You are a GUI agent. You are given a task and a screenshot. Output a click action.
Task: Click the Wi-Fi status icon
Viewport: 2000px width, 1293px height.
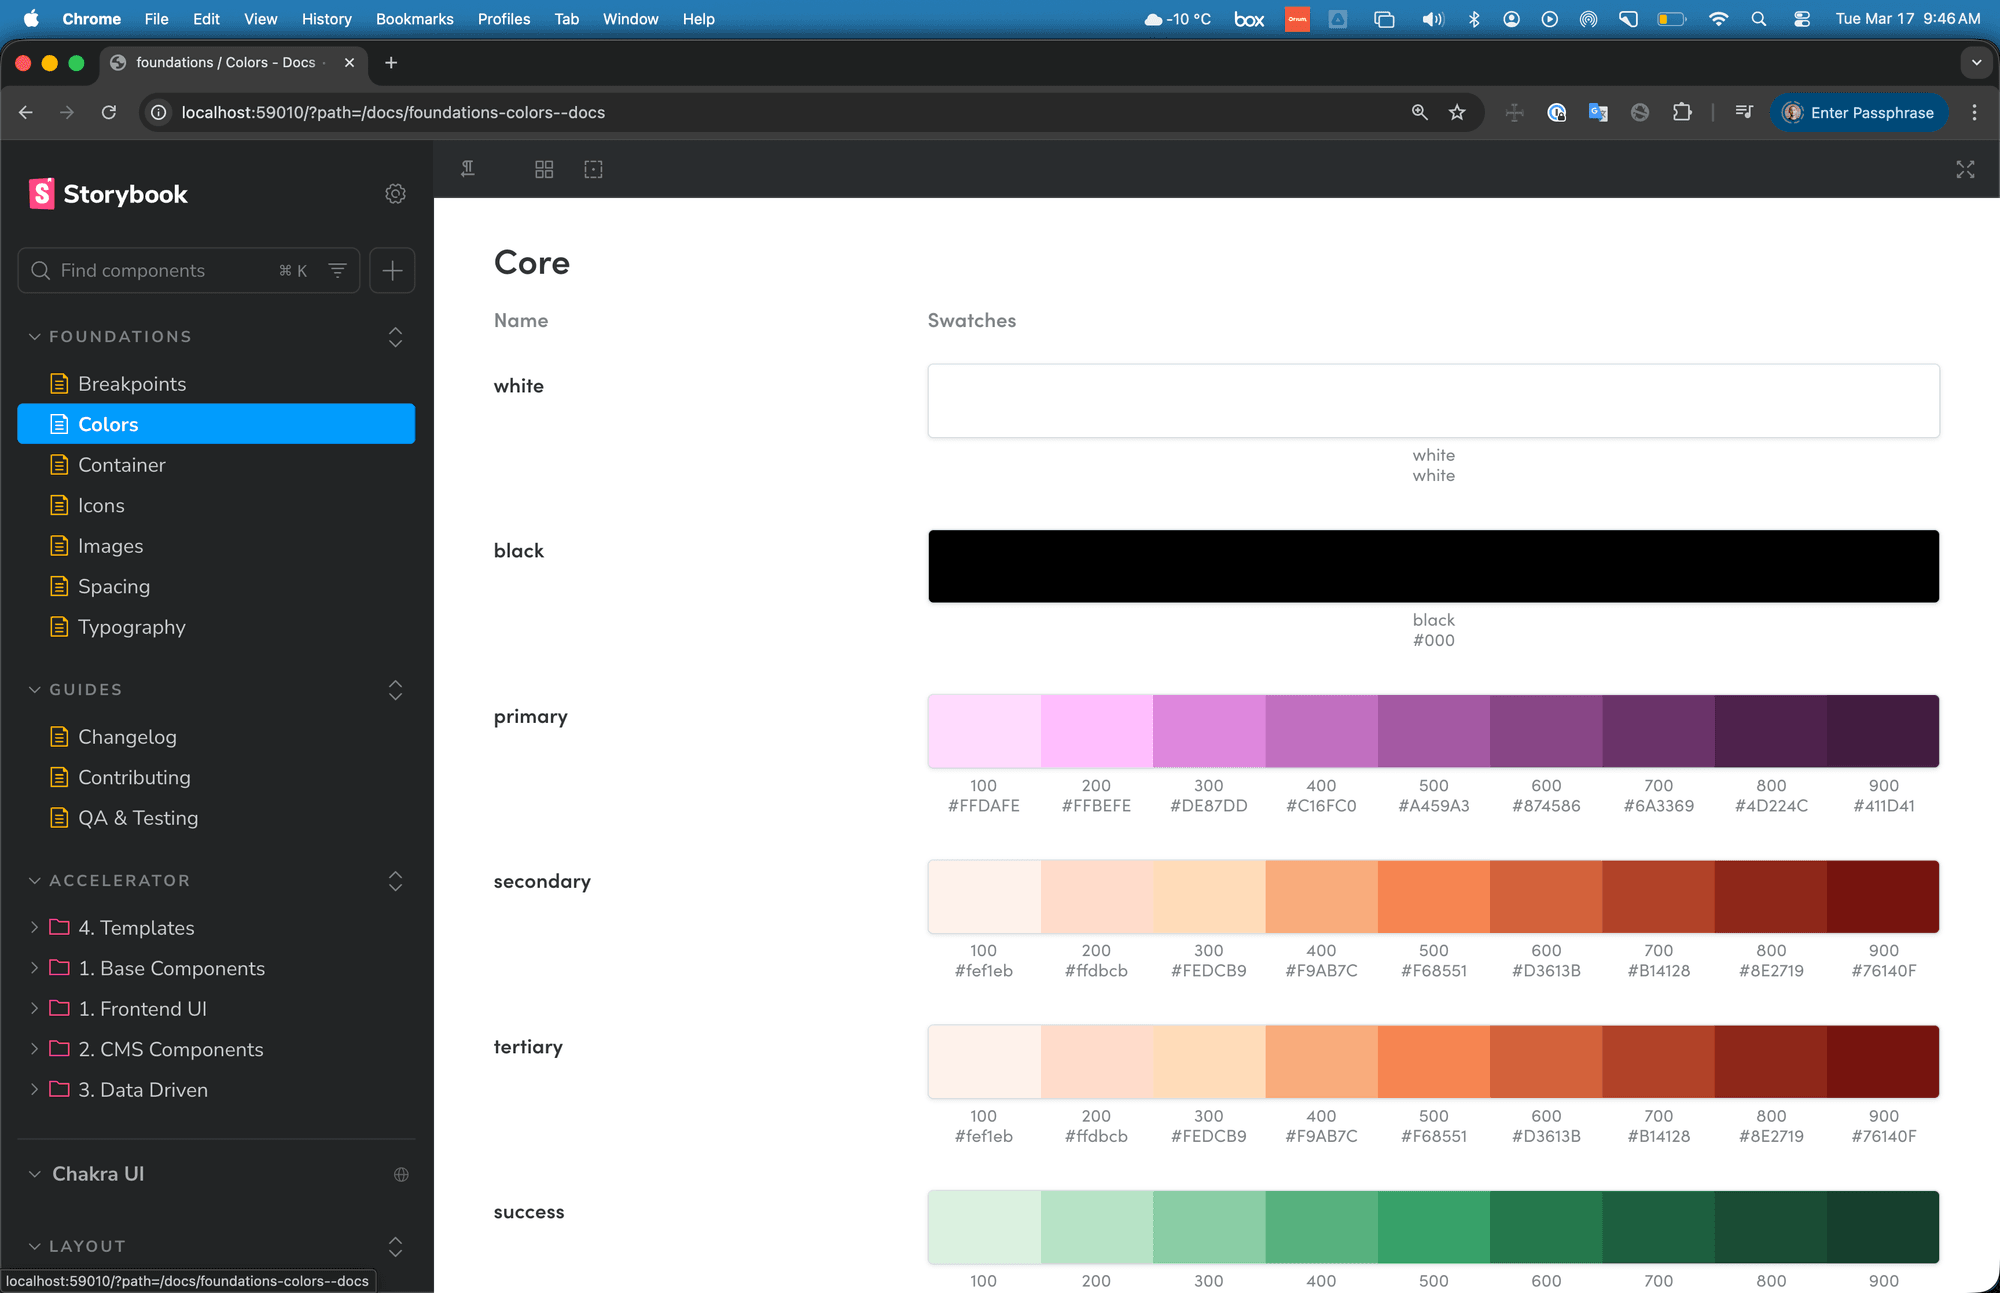point(1718,19)
